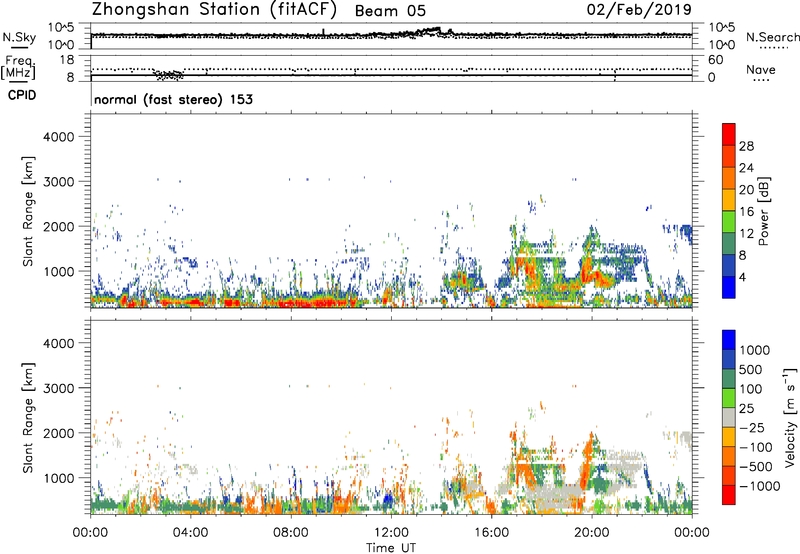Click the dotted N.Search legend line sample

773,48
